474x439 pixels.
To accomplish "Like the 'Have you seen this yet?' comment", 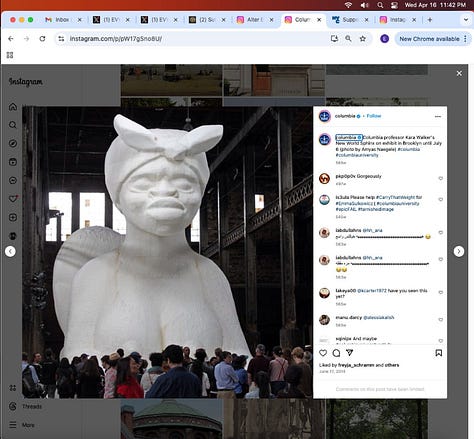I will click(x=440, y=292).
